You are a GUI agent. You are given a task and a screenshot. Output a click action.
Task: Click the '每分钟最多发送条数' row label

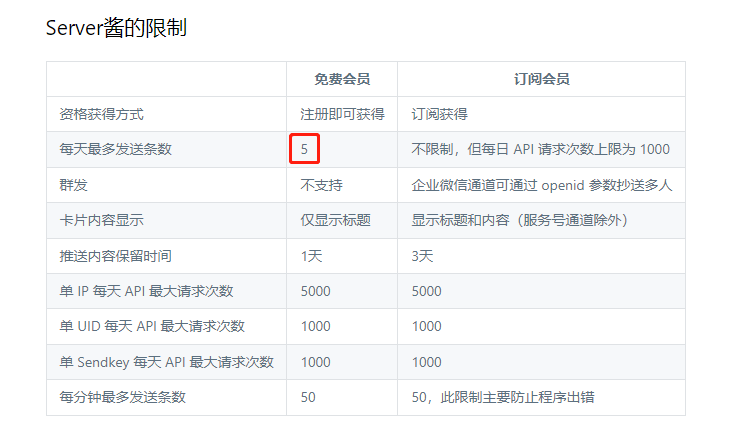122,397
